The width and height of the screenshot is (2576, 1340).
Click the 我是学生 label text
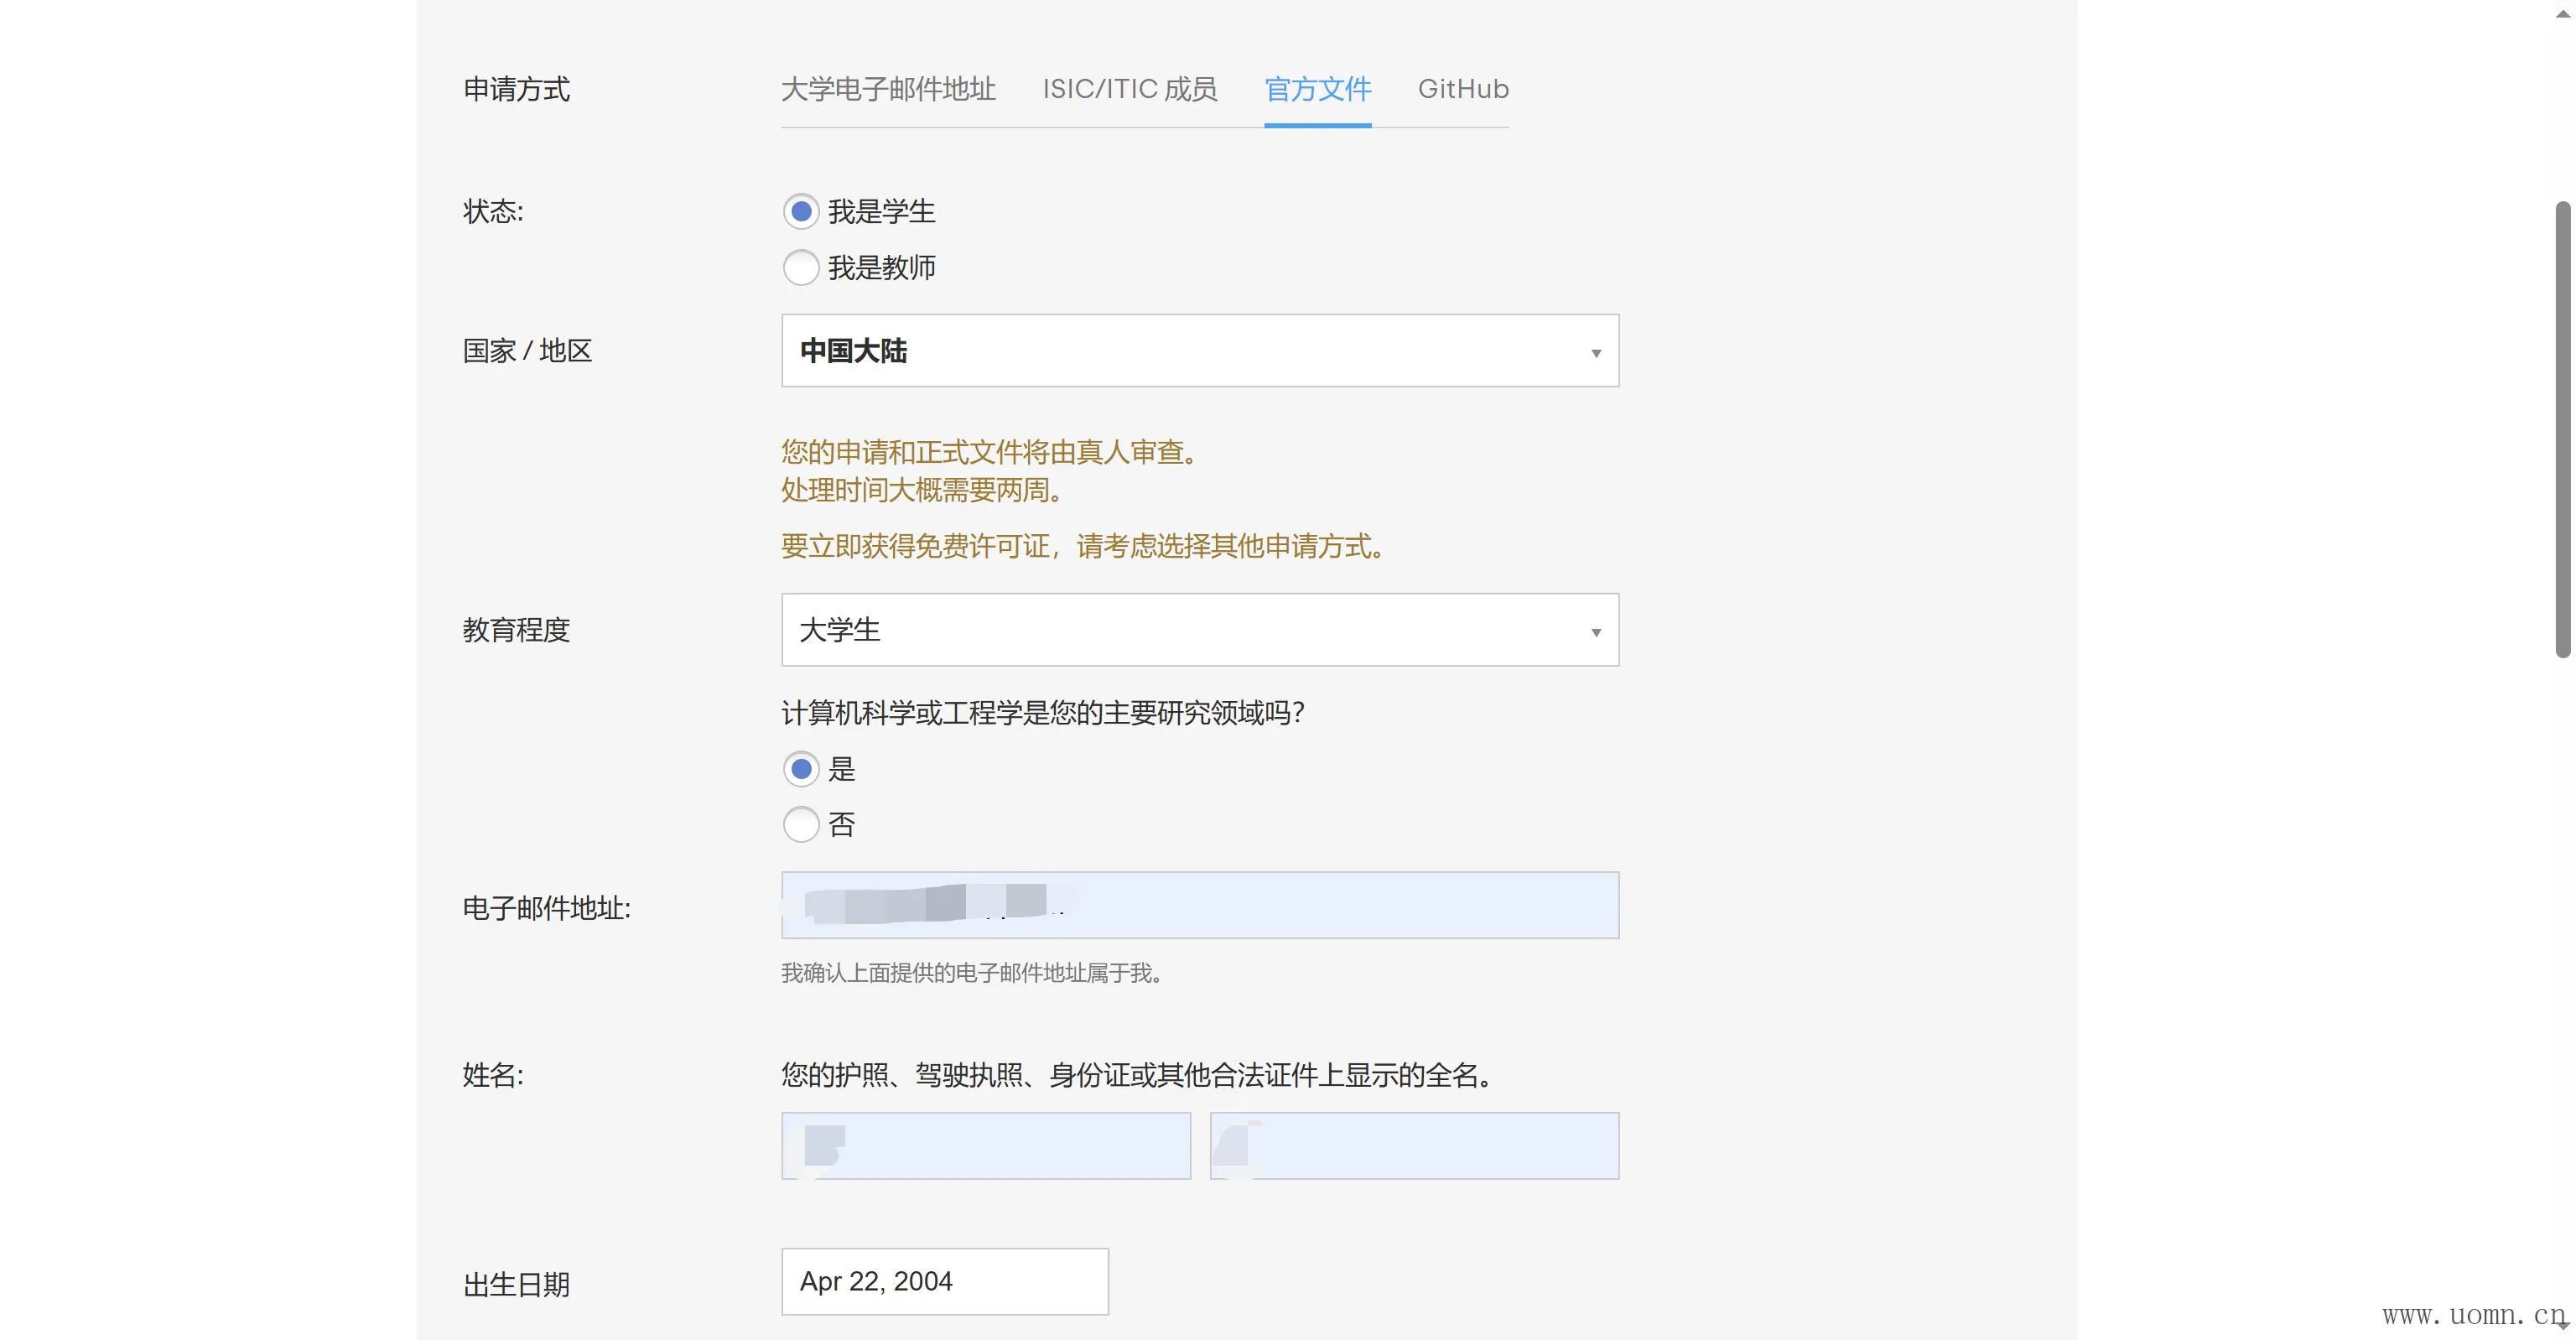881,212
